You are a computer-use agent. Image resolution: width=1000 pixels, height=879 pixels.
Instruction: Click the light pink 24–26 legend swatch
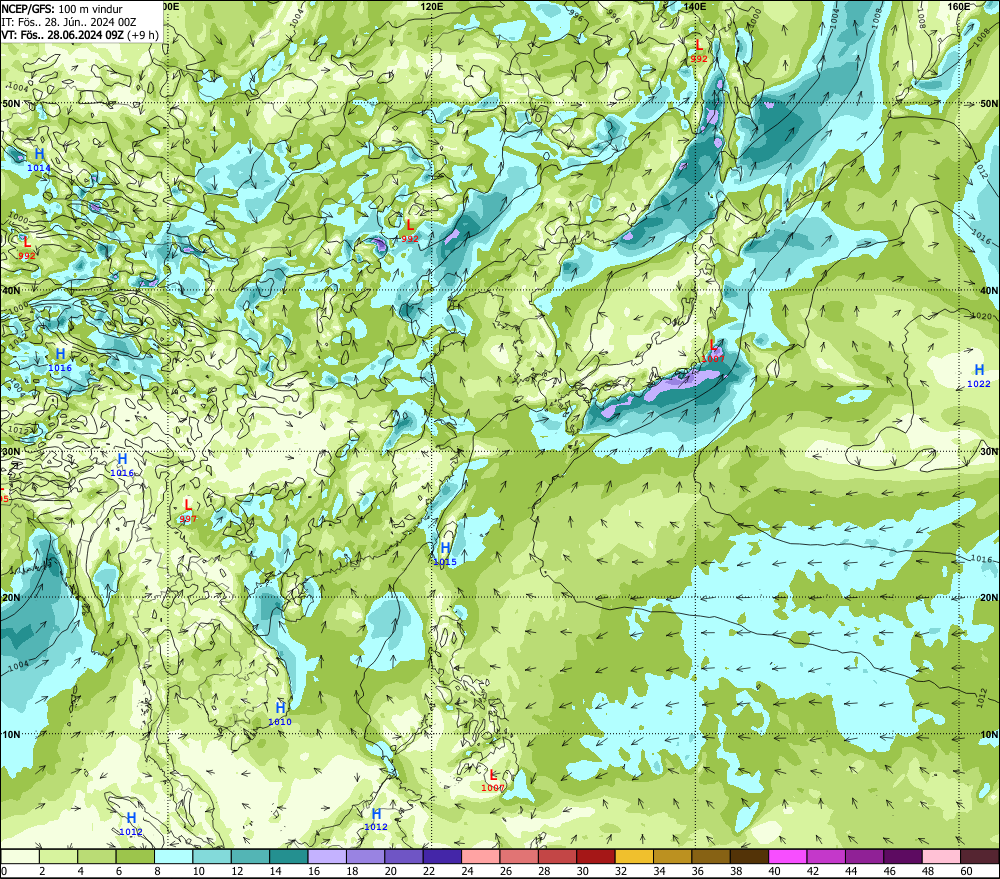coord(480,856)
